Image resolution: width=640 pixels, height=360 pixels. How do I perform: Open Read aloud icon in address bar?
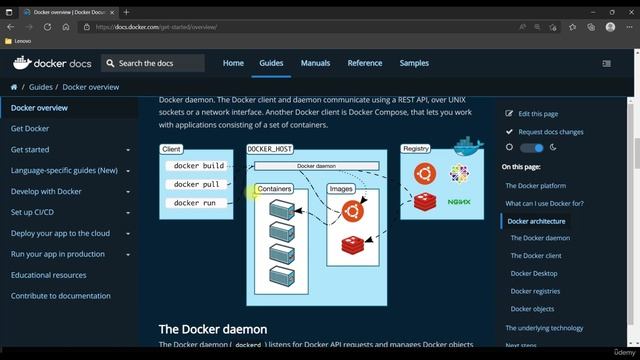522,27
